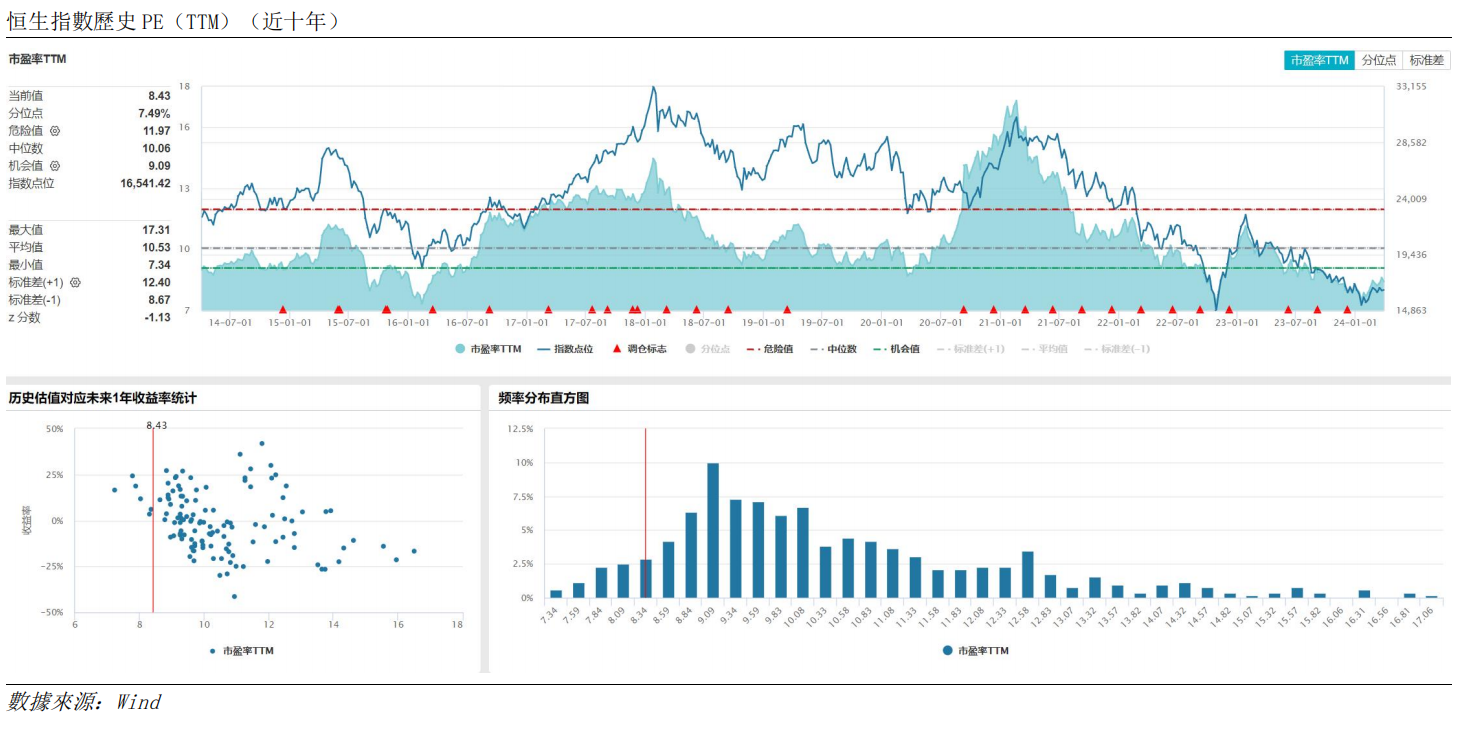1460x730 pixels.
Task: Enable the 标准差(+1) legend series
Action: pos(971,349)
